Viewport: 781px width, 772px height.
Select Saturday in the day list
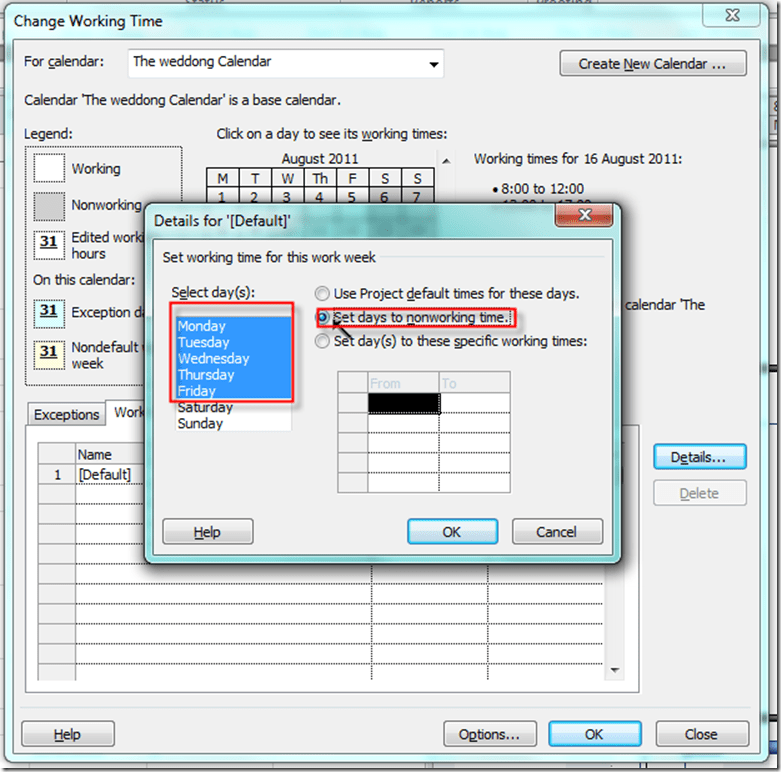(x=205, y=407)
